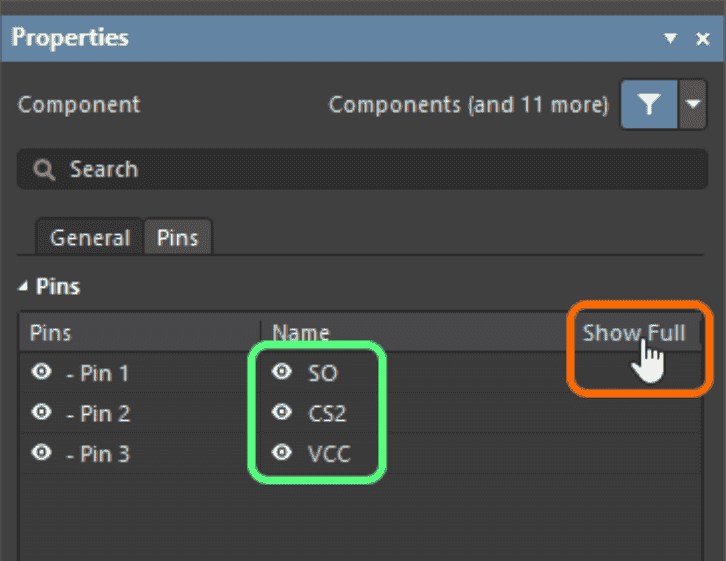Close the Properties panel
726x561 pixels.
[x=703, y=39]
